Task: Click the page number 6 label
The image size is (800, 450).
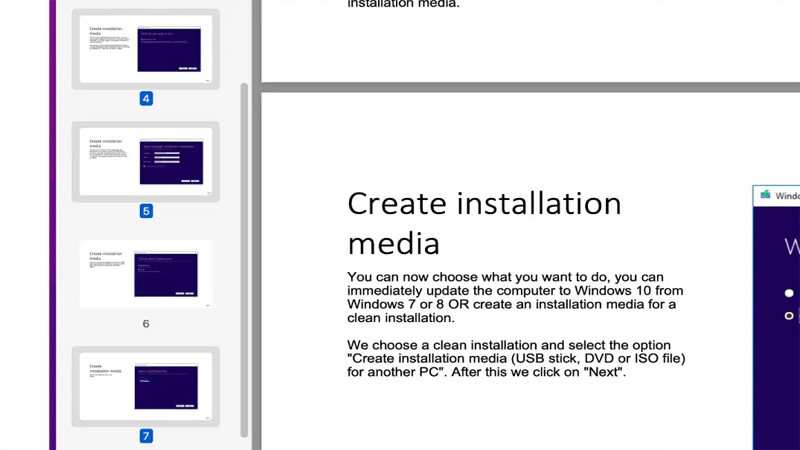Action: (x=146, y=324)
